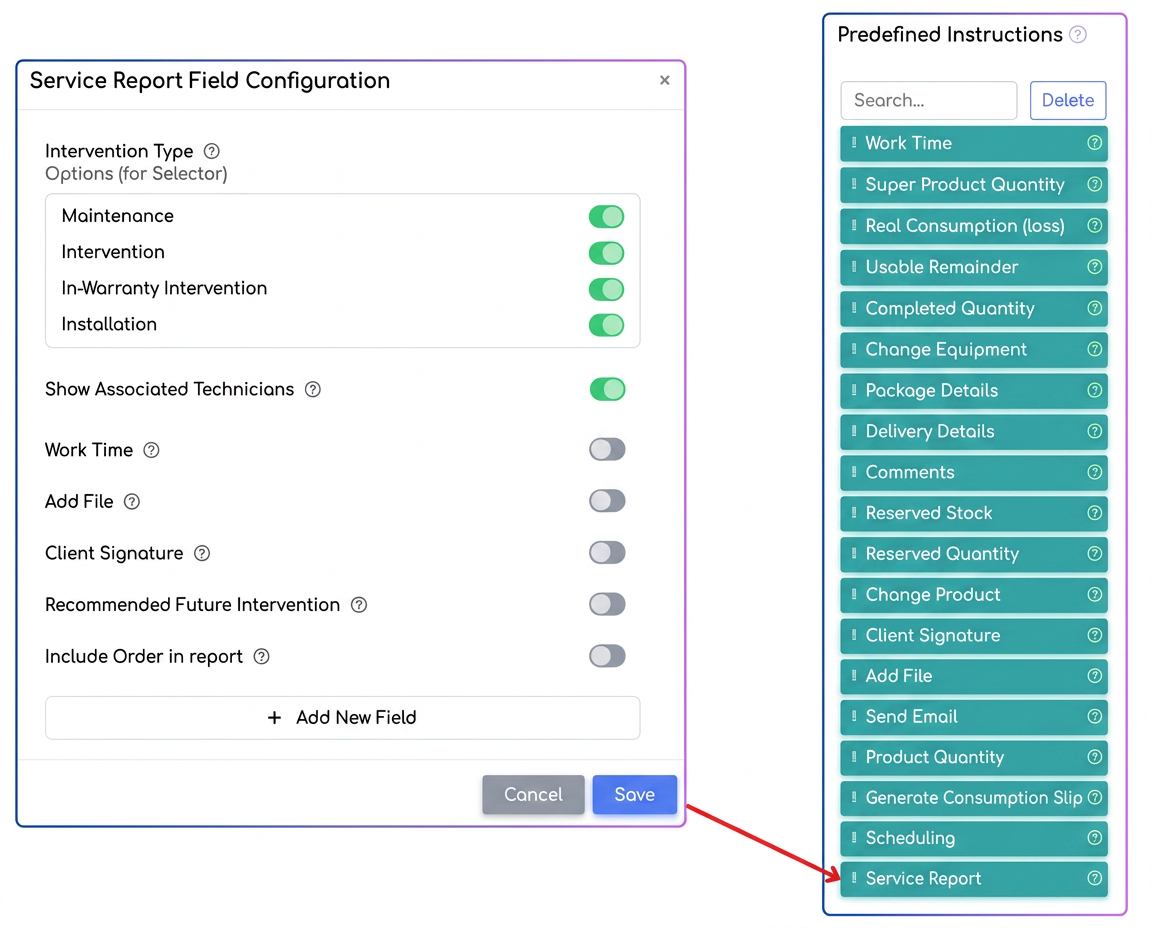The width and height of the screenshot is (1152, 928).
Task: Click help icon next to Show Associated Technicians
Action: [x=313, y=389]
